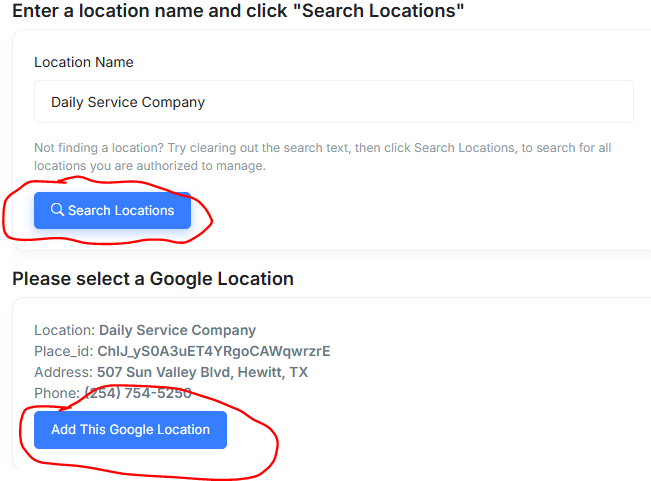Click the phone number (254) 754-5250
Viewport: 651px width, 481px height.
click(x=137, y=393)
